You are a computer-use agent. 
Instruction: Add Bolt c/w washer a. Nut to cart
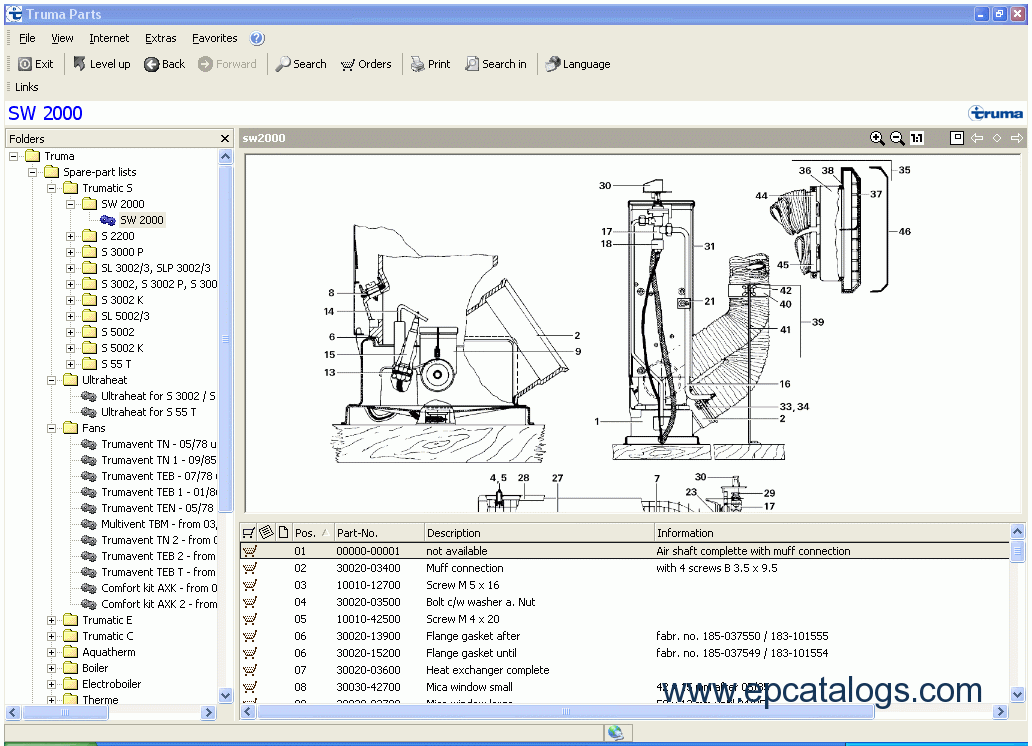pyautogui.click(x=249, y=602)
